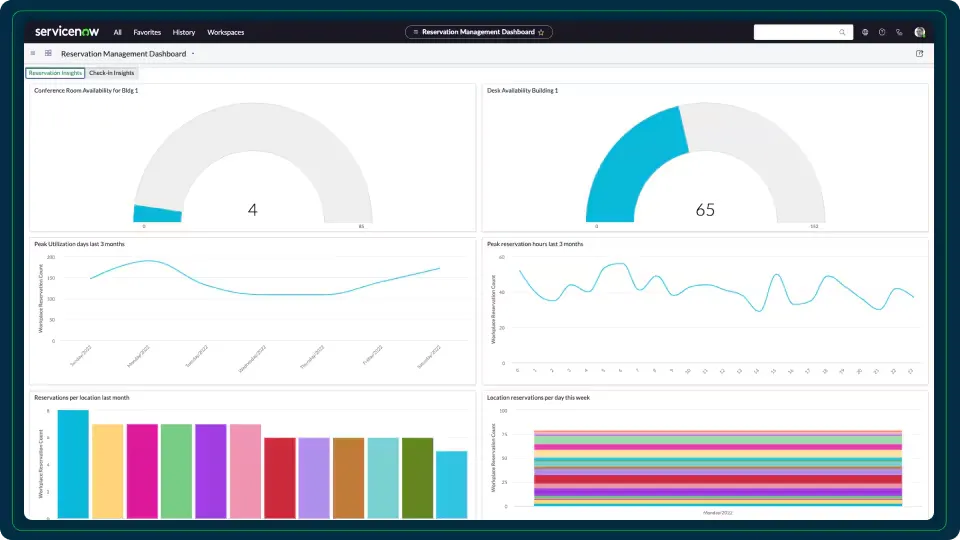Open the phone icon in header
Screen dimensions: 960x540
[899, 32]
